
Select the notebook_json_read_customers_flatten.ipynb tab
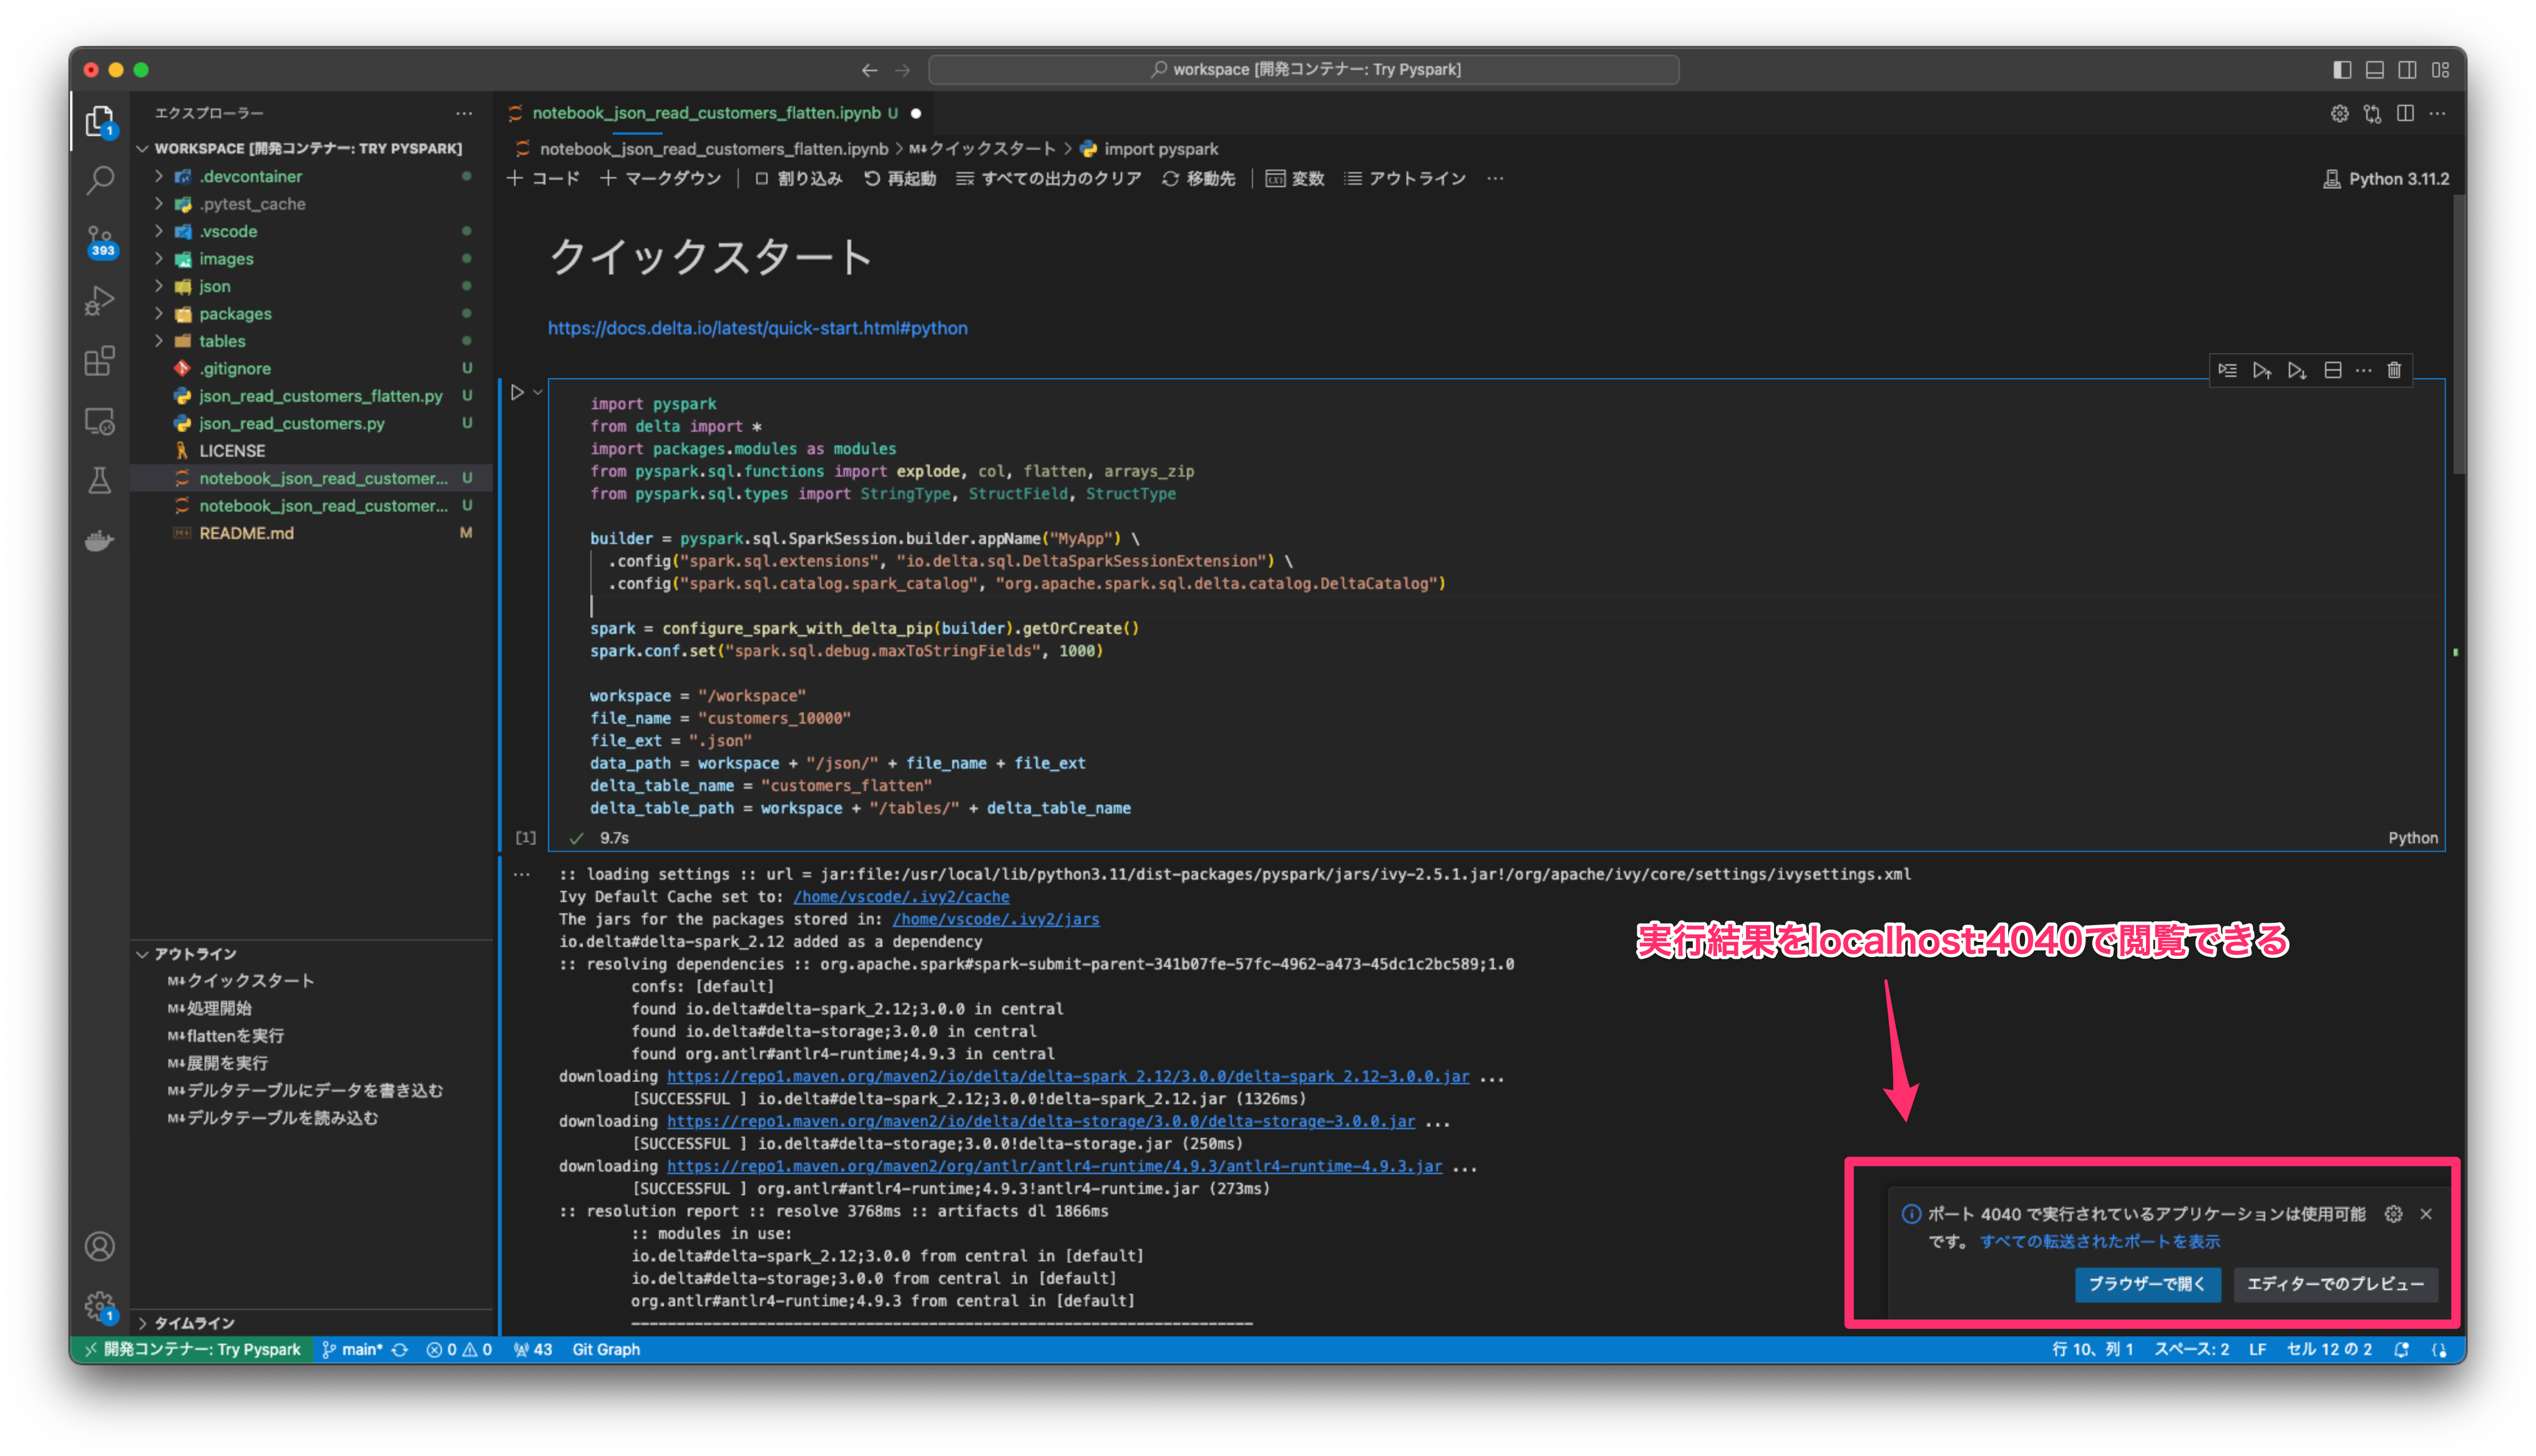pos(706,113)
